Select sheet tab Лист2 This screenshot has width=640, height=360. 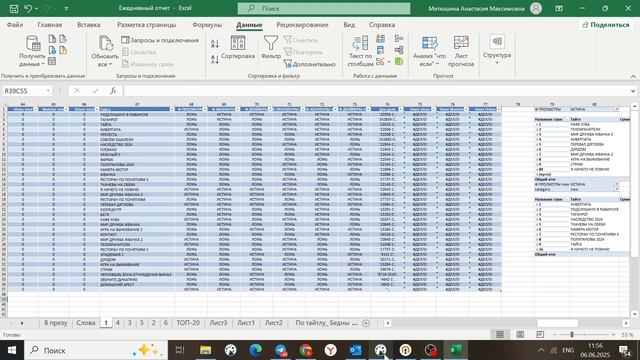[273, 322]
